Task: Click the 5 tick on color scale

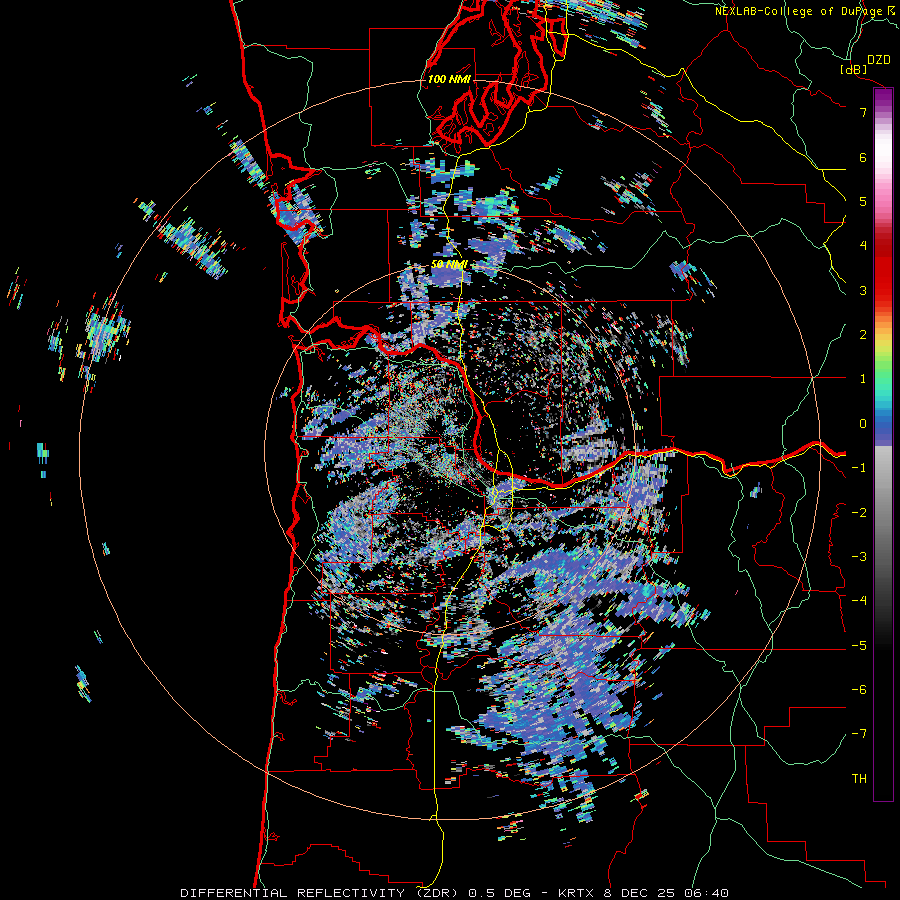Action: pos(863,201)
